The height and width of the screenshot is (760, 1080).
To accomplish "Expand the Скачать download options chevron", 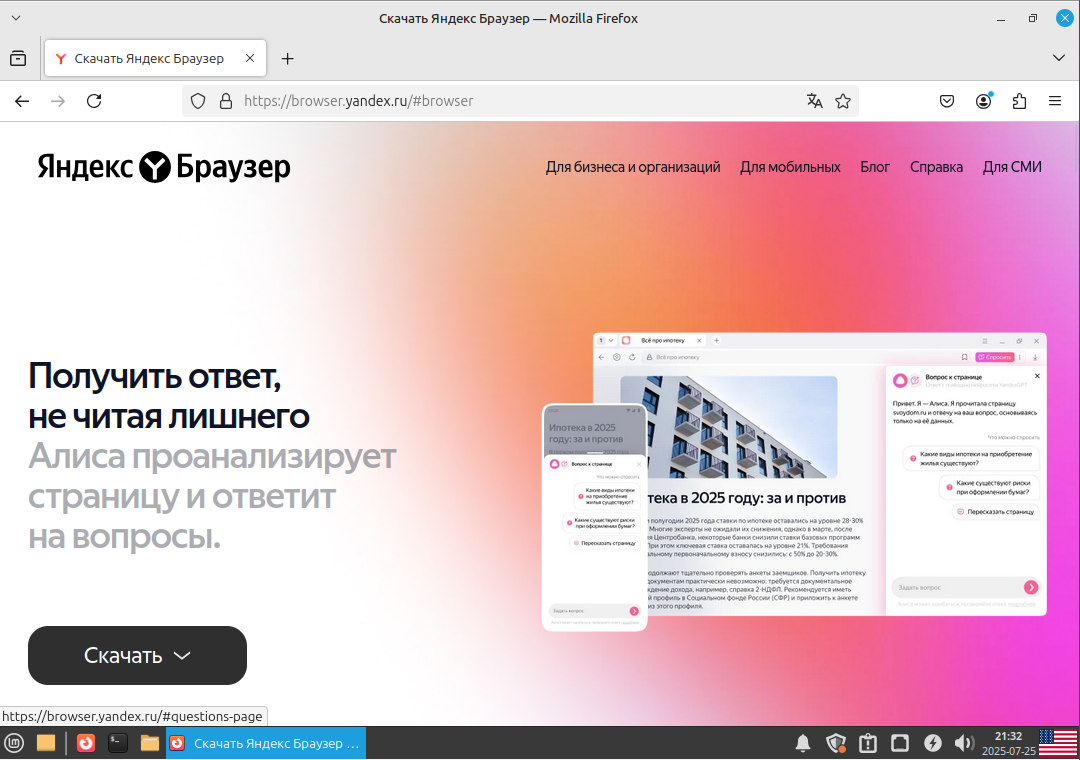I will (181, 655).
